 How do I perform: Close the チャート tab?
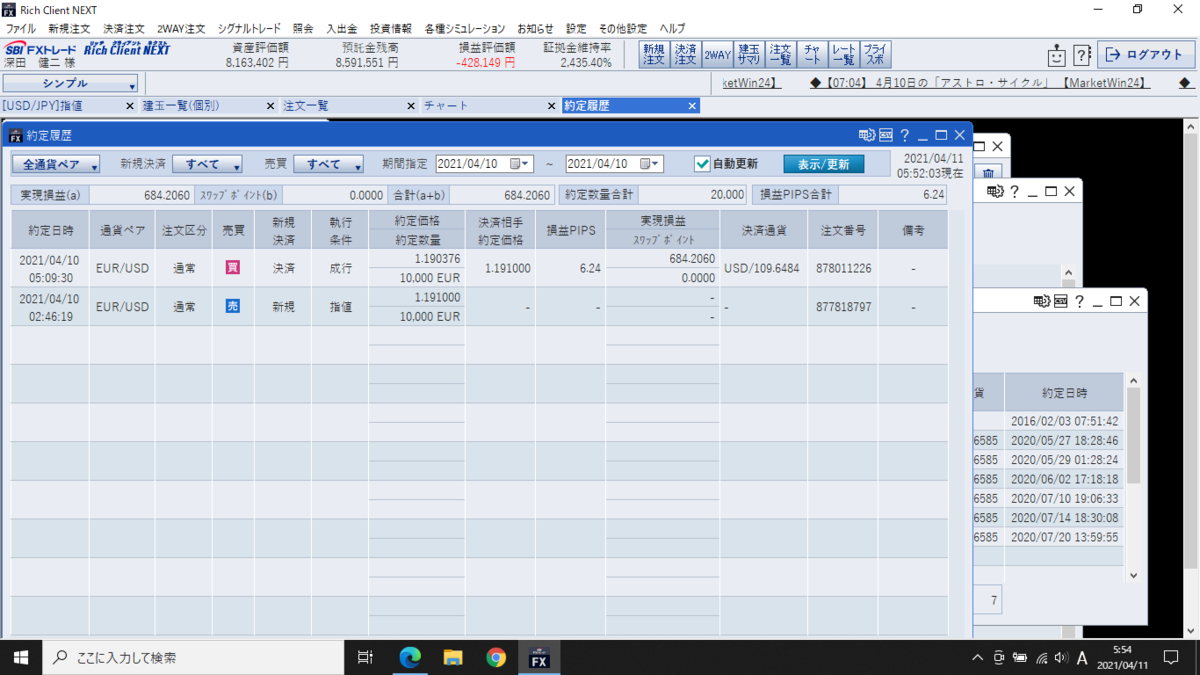click(x=552, y=105)
